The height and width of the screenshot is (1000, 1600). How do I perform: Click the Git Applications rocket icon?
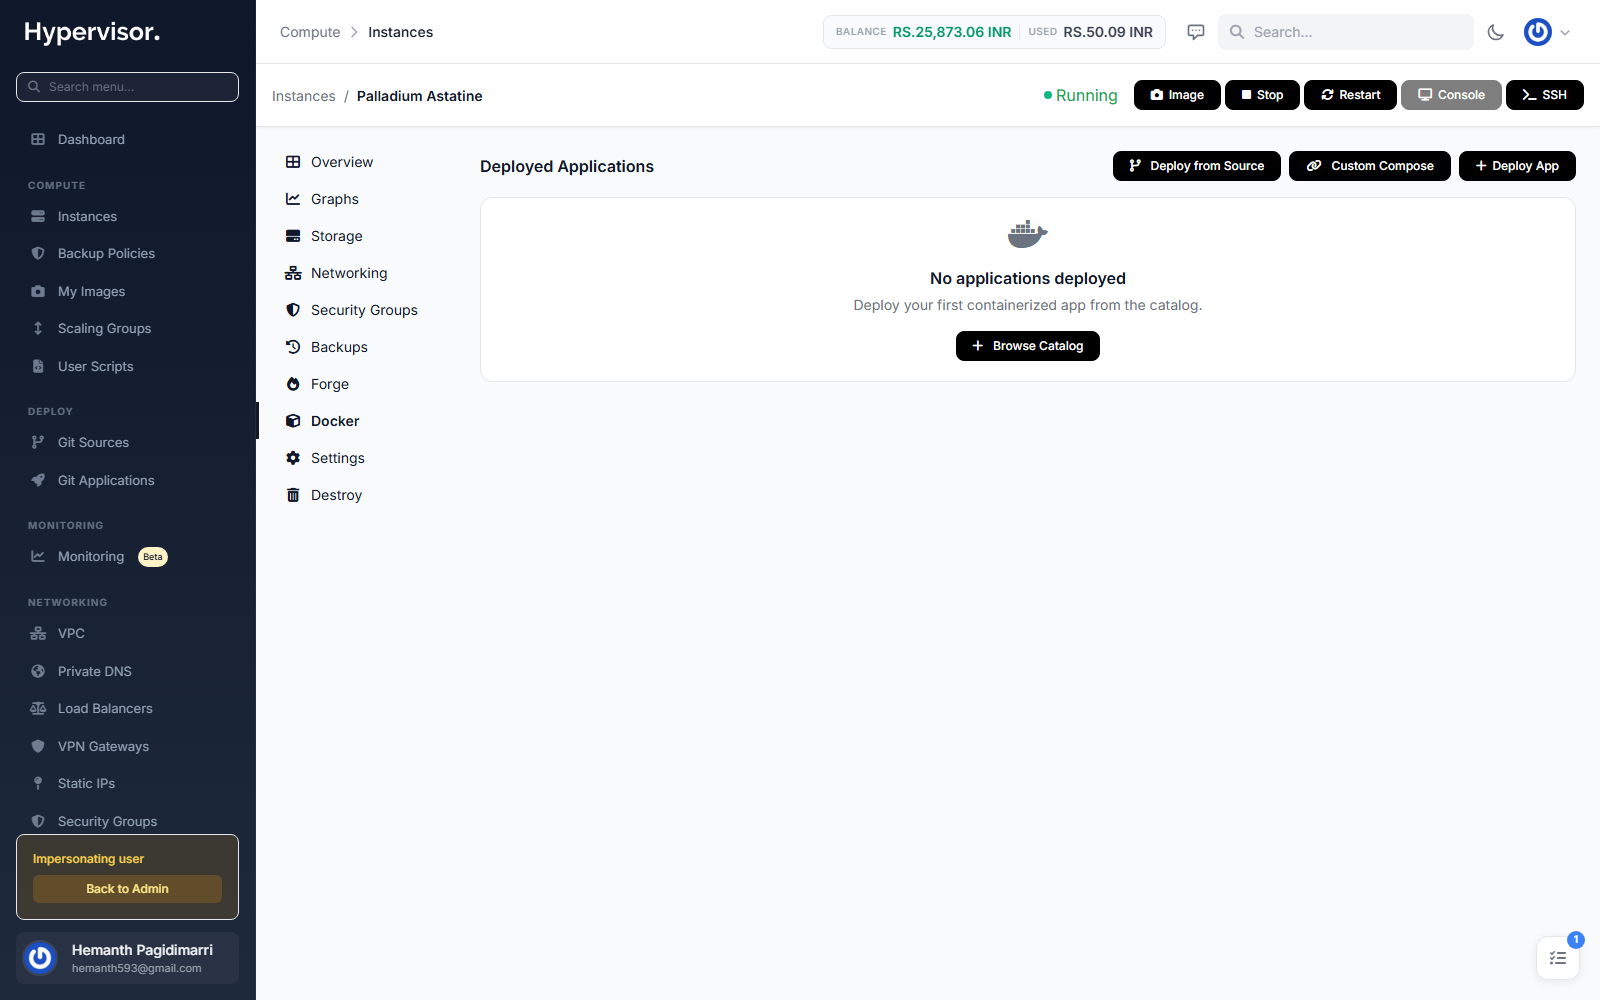[38, 480]
